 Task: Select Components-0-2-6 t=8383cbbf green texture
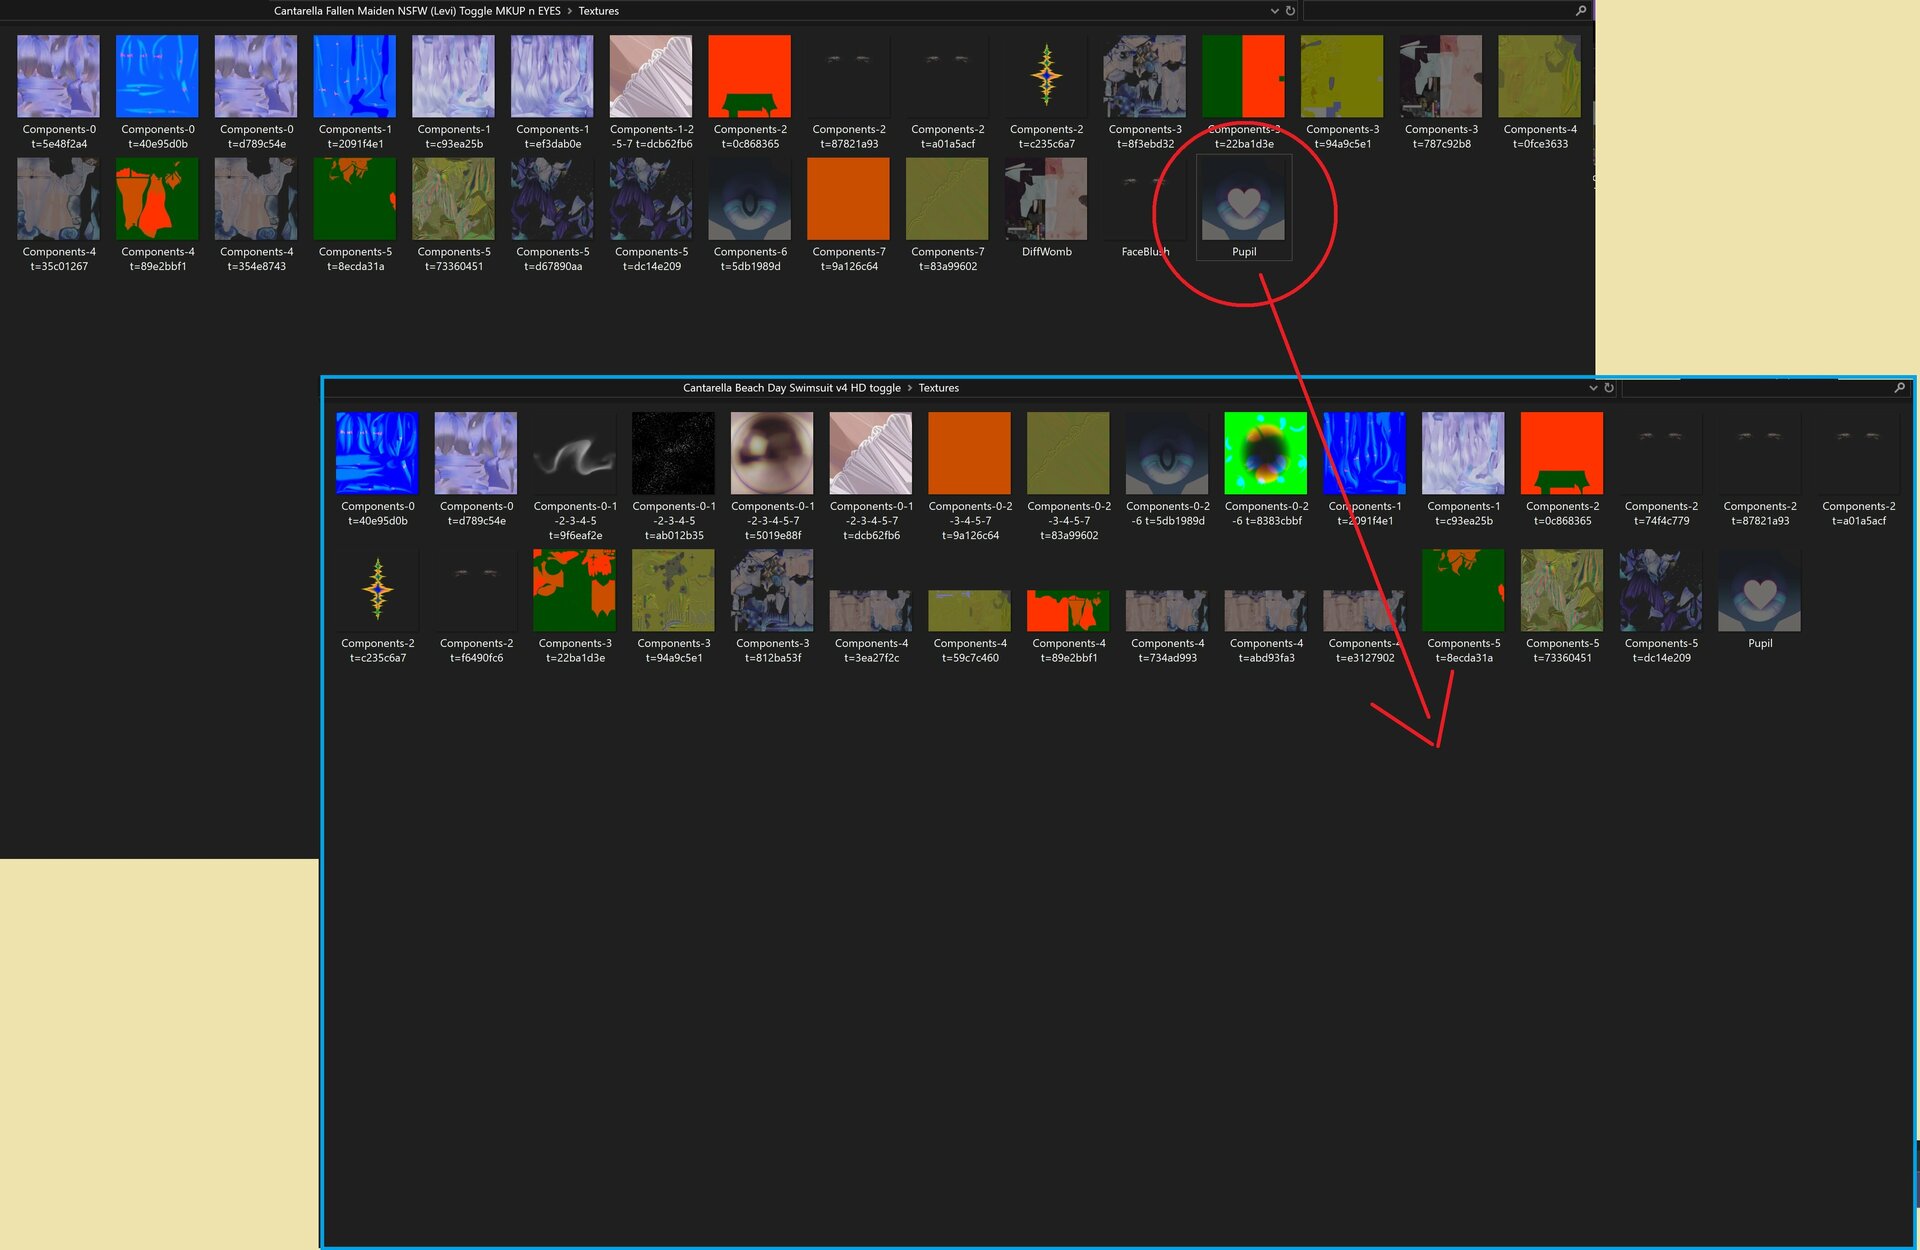pos(1266,469)
